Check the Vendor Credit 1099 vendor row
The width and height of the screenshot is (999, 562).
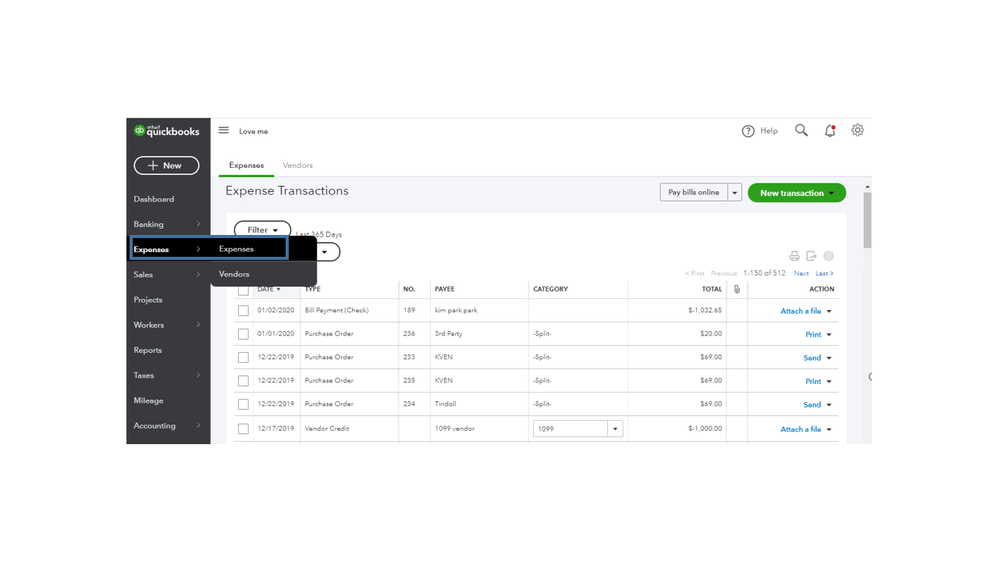[243, 429]
